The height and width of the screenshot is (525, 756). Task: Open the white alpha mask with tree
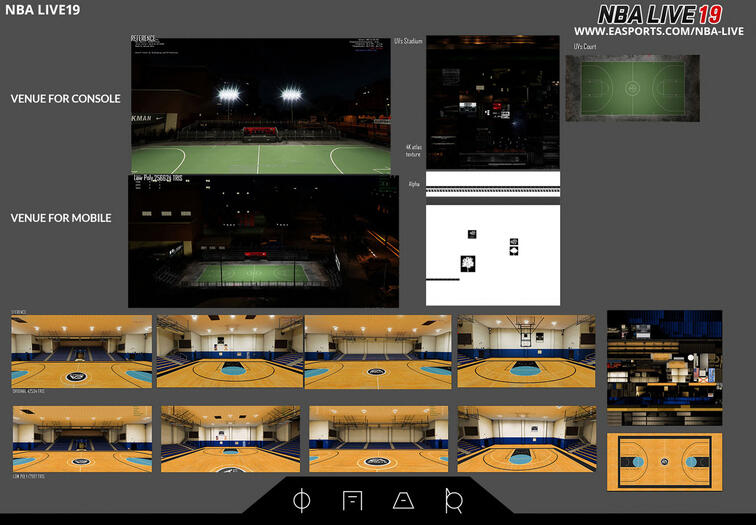click(493, 255)
